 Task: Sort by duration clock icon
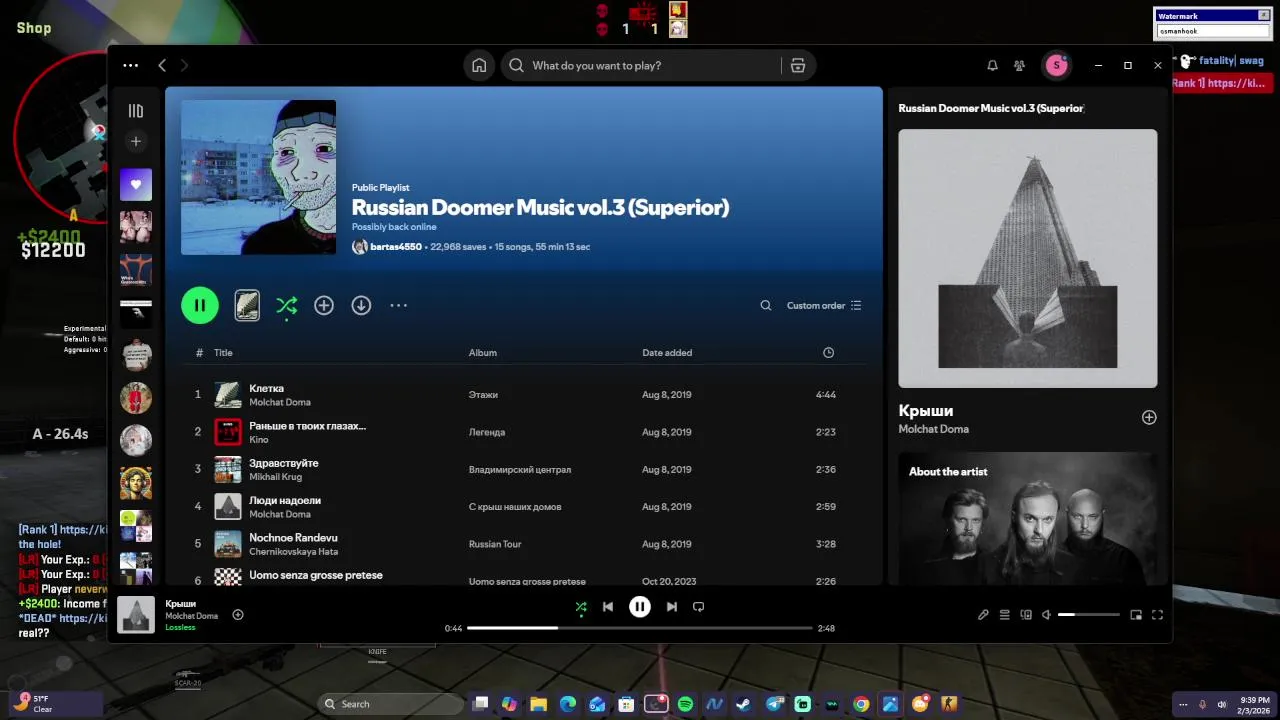(828, 352)
